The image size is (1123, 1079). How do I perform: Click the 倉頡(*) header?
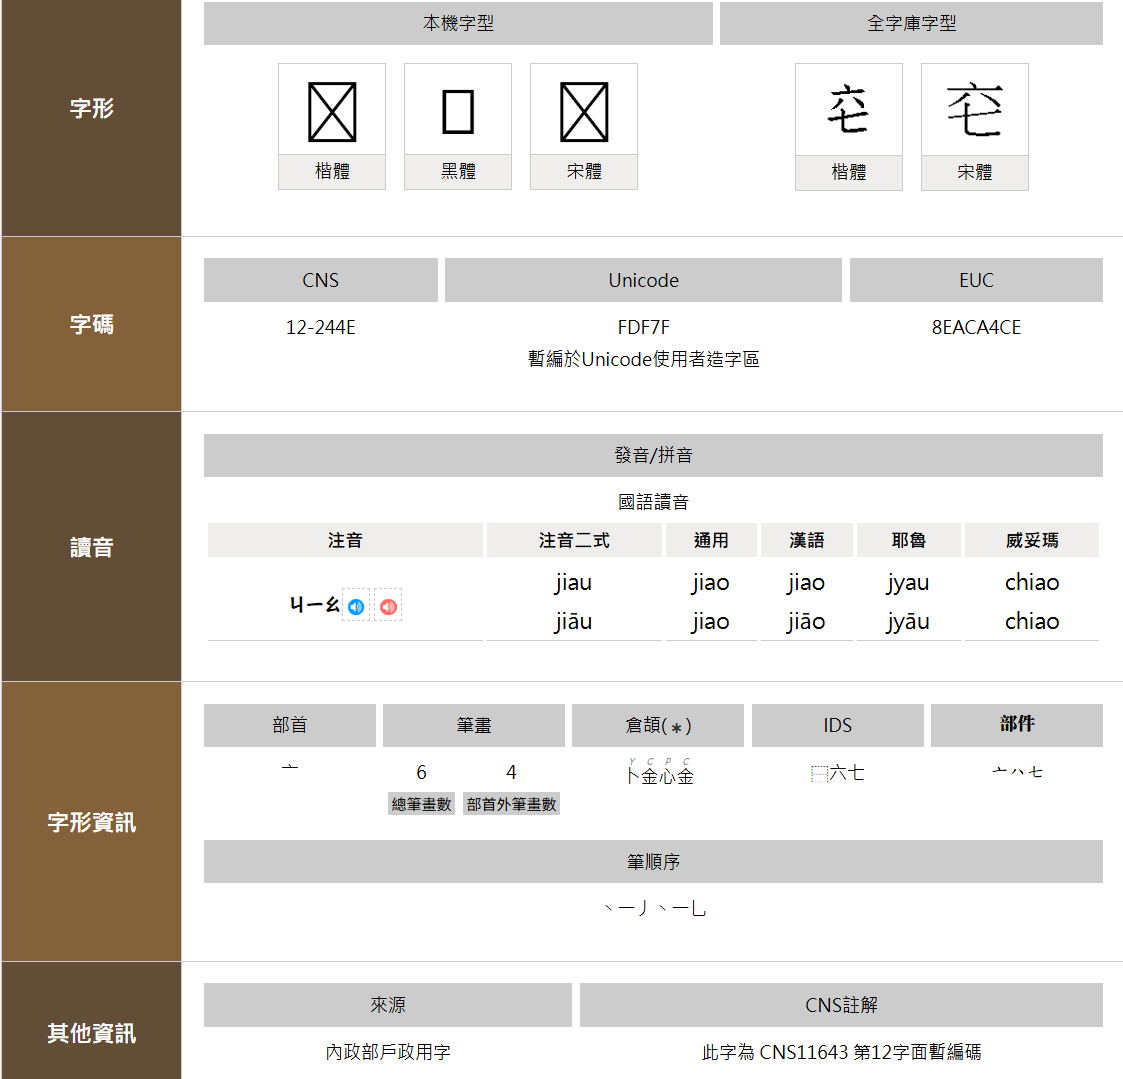[x=657, y=725]
